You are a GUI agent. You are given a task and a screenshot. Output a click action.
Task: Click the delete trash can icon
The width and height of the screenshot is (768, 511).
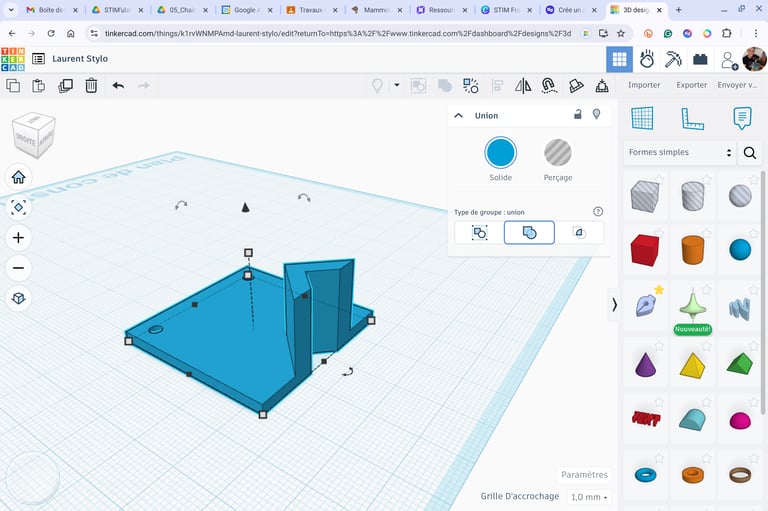[x=91, y=85]
